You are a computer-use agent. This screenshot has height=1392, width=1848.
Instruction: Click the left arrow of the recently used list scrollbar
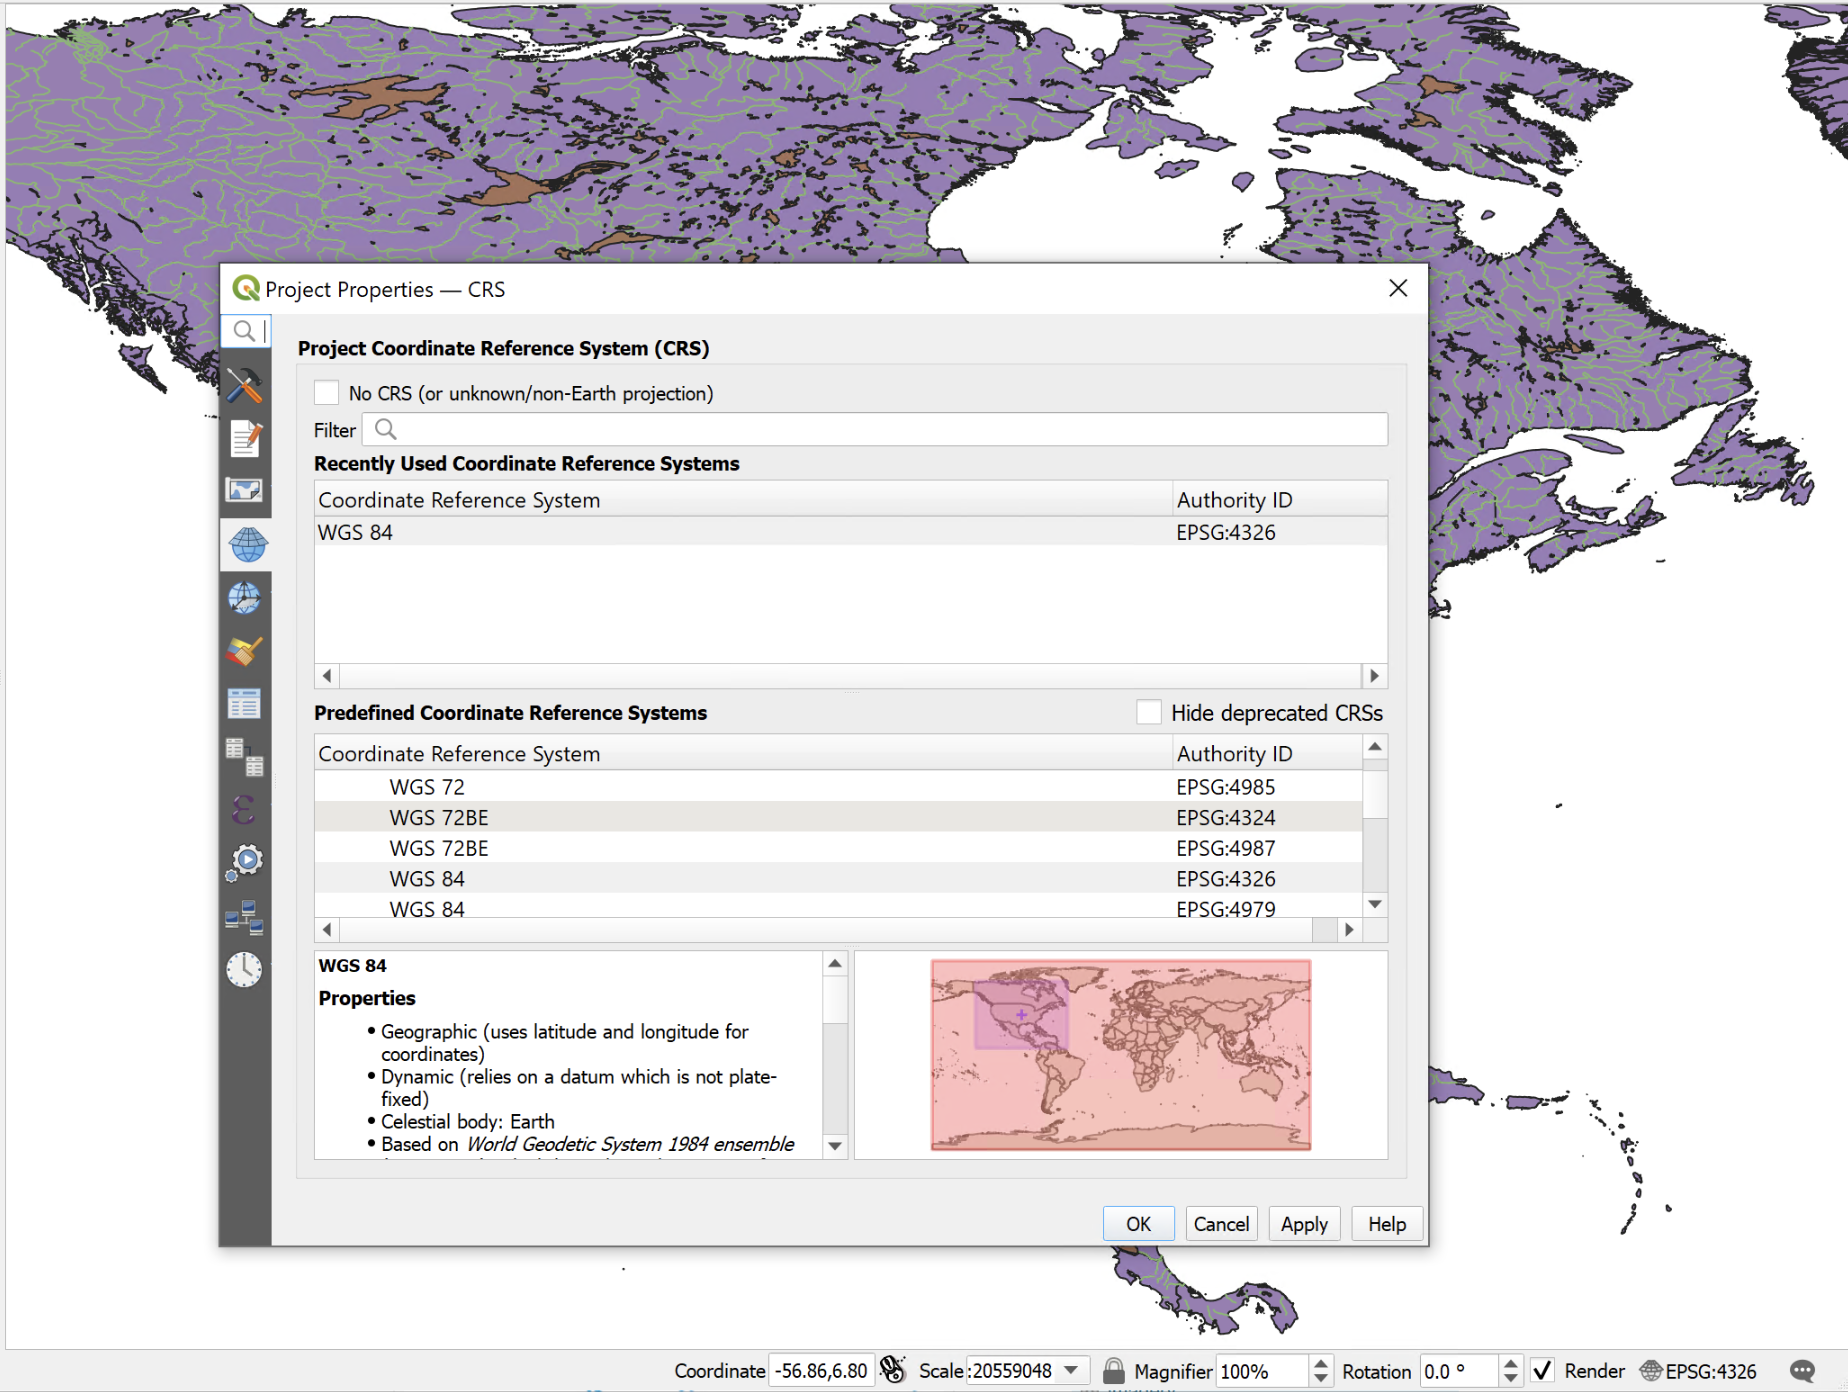[327, 676]
